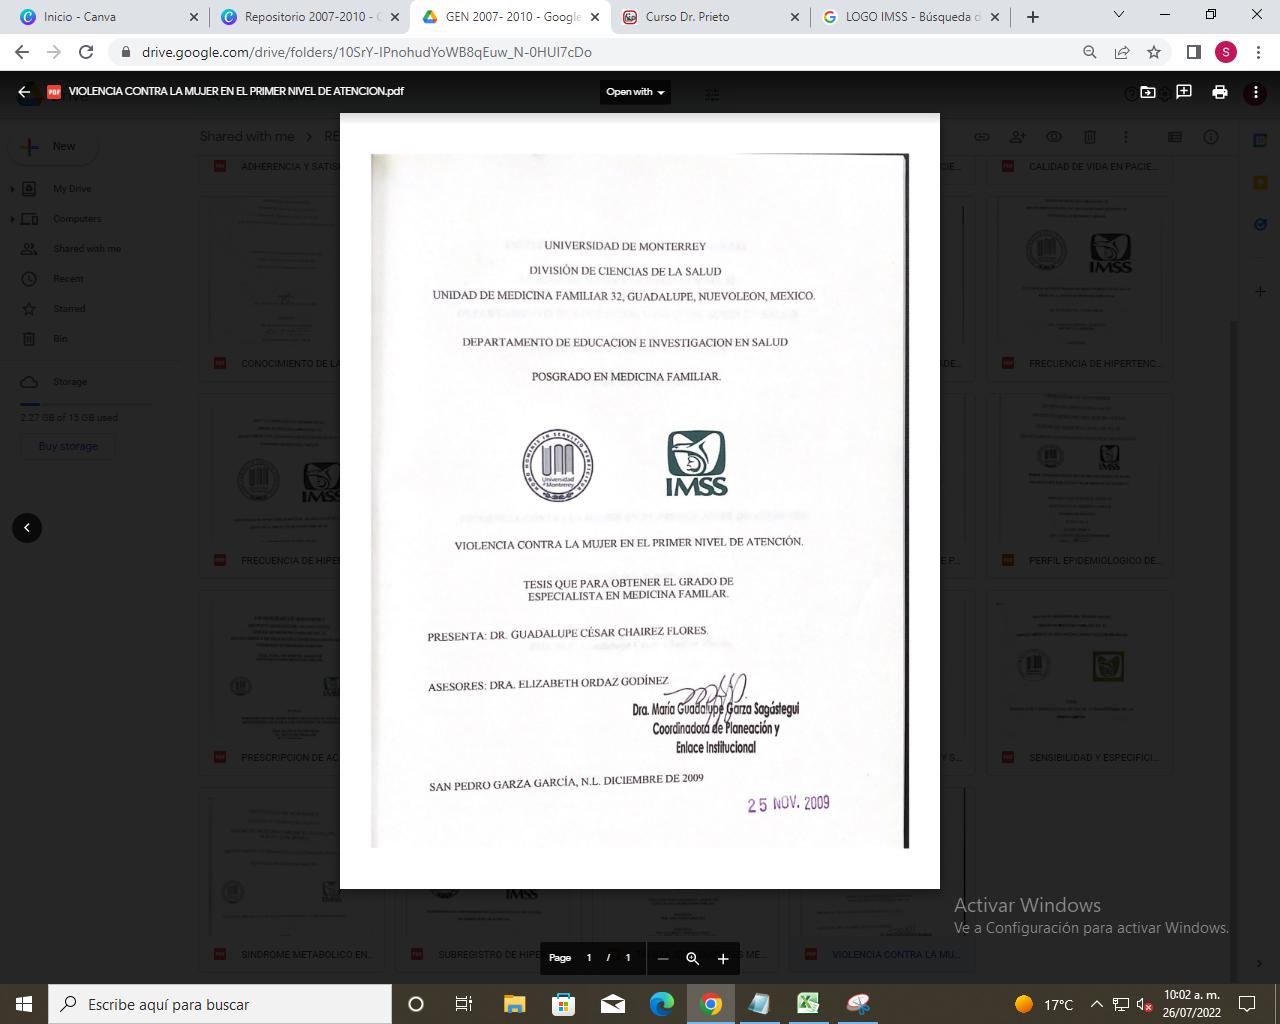
Task: Close the GEN 2007- 2010 tab
Action: 595,17
